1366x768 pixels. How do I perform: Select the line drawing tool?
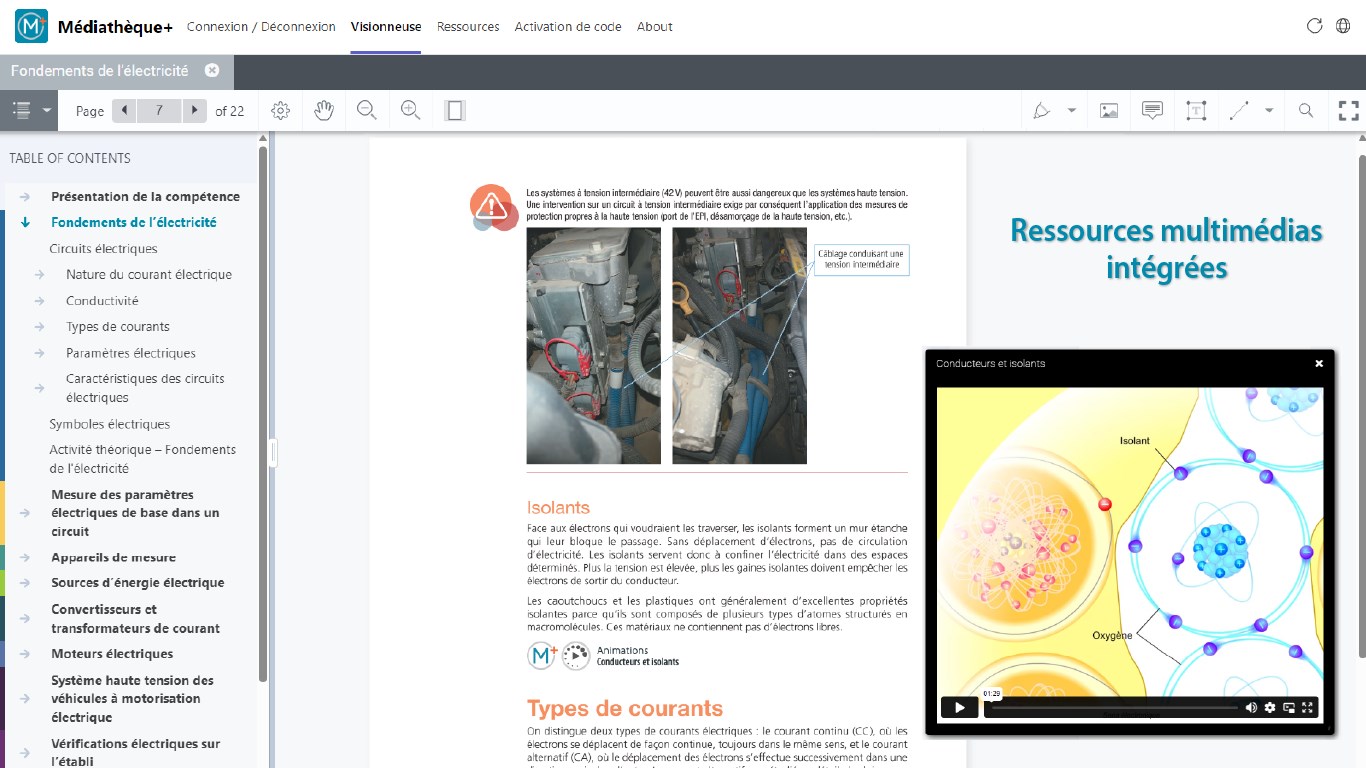click(1239, 111)
